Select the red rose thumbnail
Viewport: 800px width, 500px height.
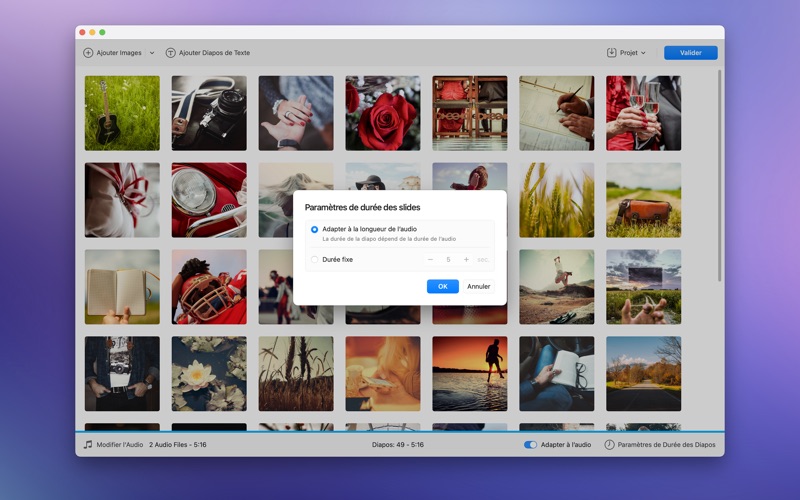click(x=383, y=113)
